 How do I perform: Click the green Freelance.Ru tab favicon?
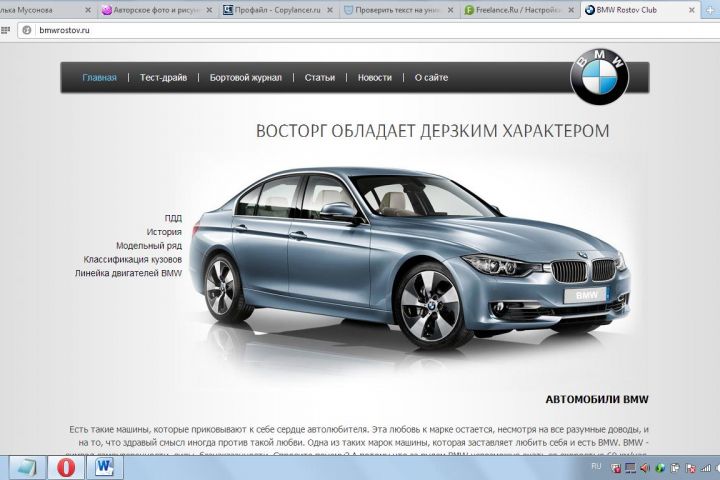[x=469, y=10]
